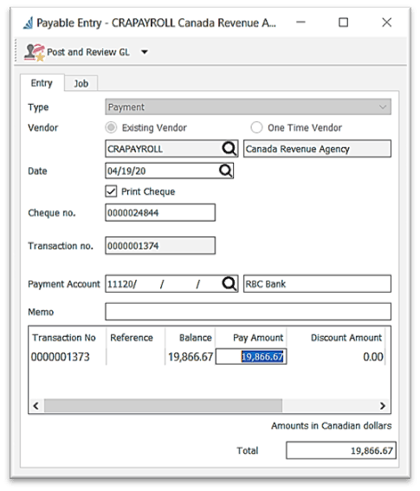Select the Entry tab
Viewport: 420px width, 491px height.
click(x=42, y=83)
